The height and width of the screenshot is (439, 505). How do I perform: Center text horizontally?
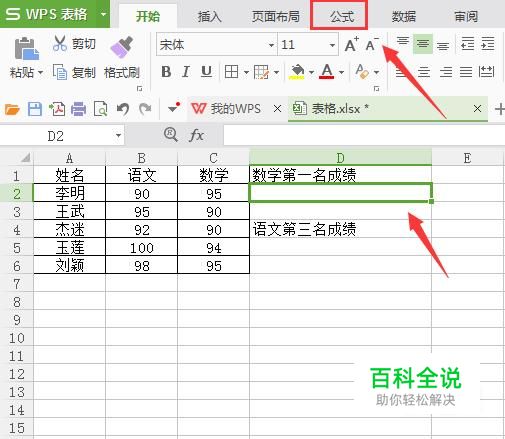click(x=424, y=72)
